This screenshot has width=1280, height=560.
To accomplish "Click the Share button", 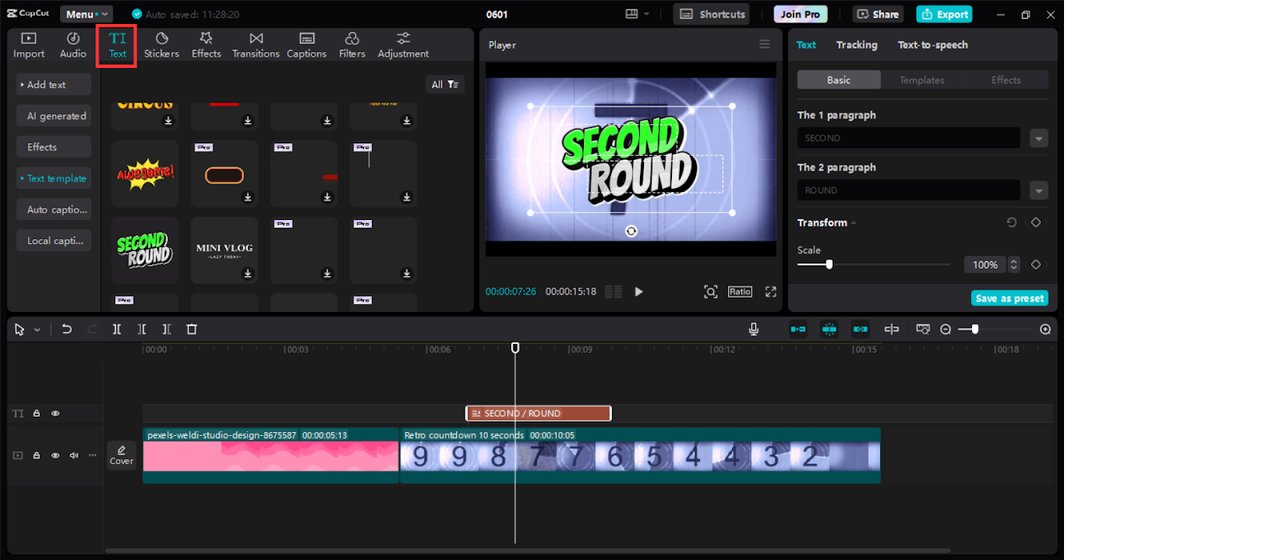I will [x=877, y=14].
